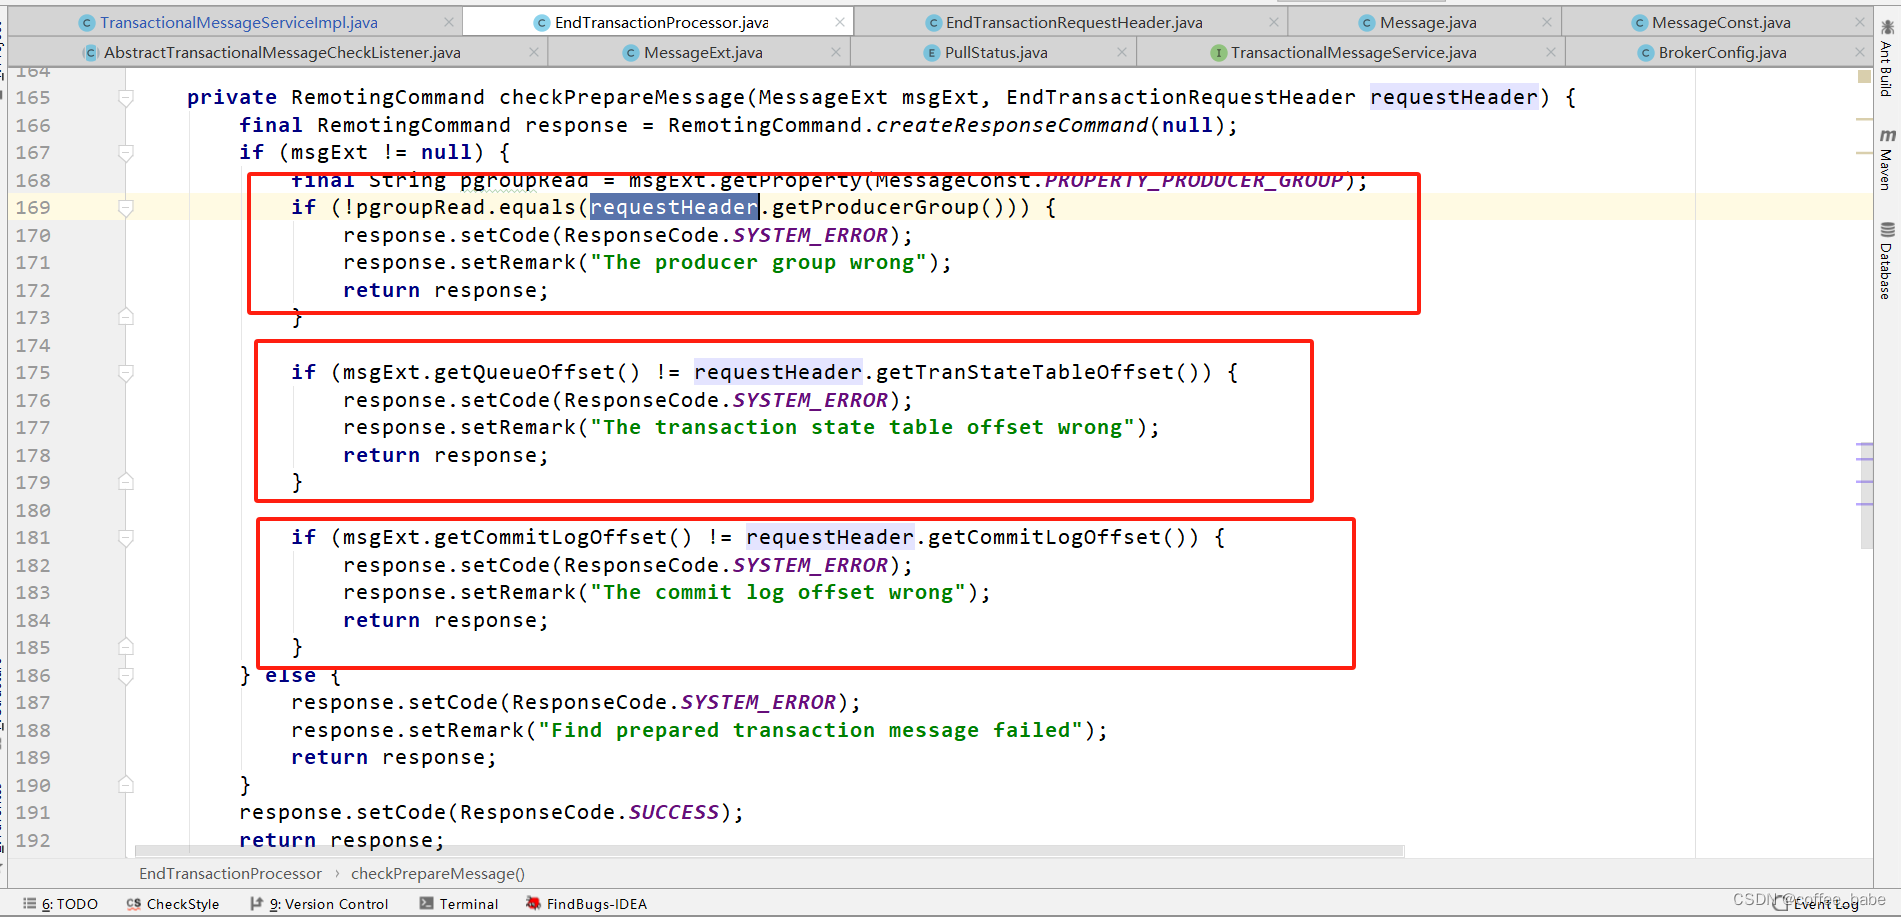Collapse fold end marker at line 179
The height and width of the screenshot is (917, 1901).
click(126, 482)
